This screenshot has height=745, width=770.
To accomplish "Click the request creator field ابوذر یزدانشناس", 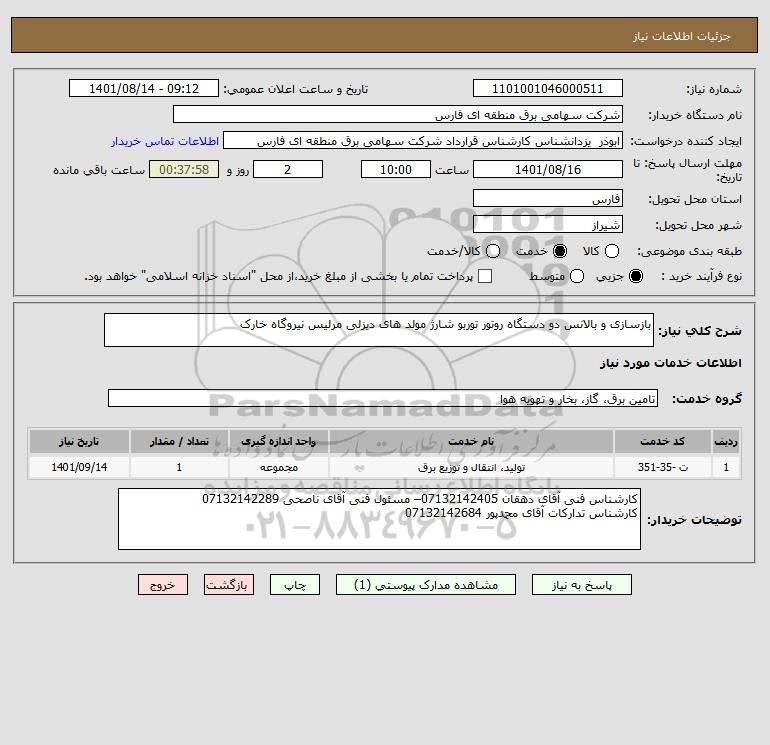I will click(423, 140).
